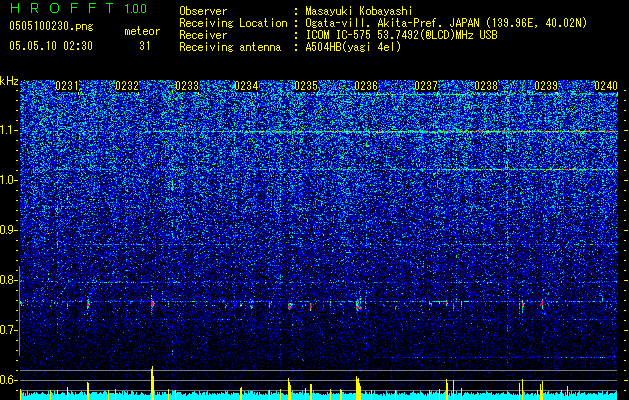The image size is (629, 400).
Task: Click the 0231 time marker
Action: coord(67,86)
